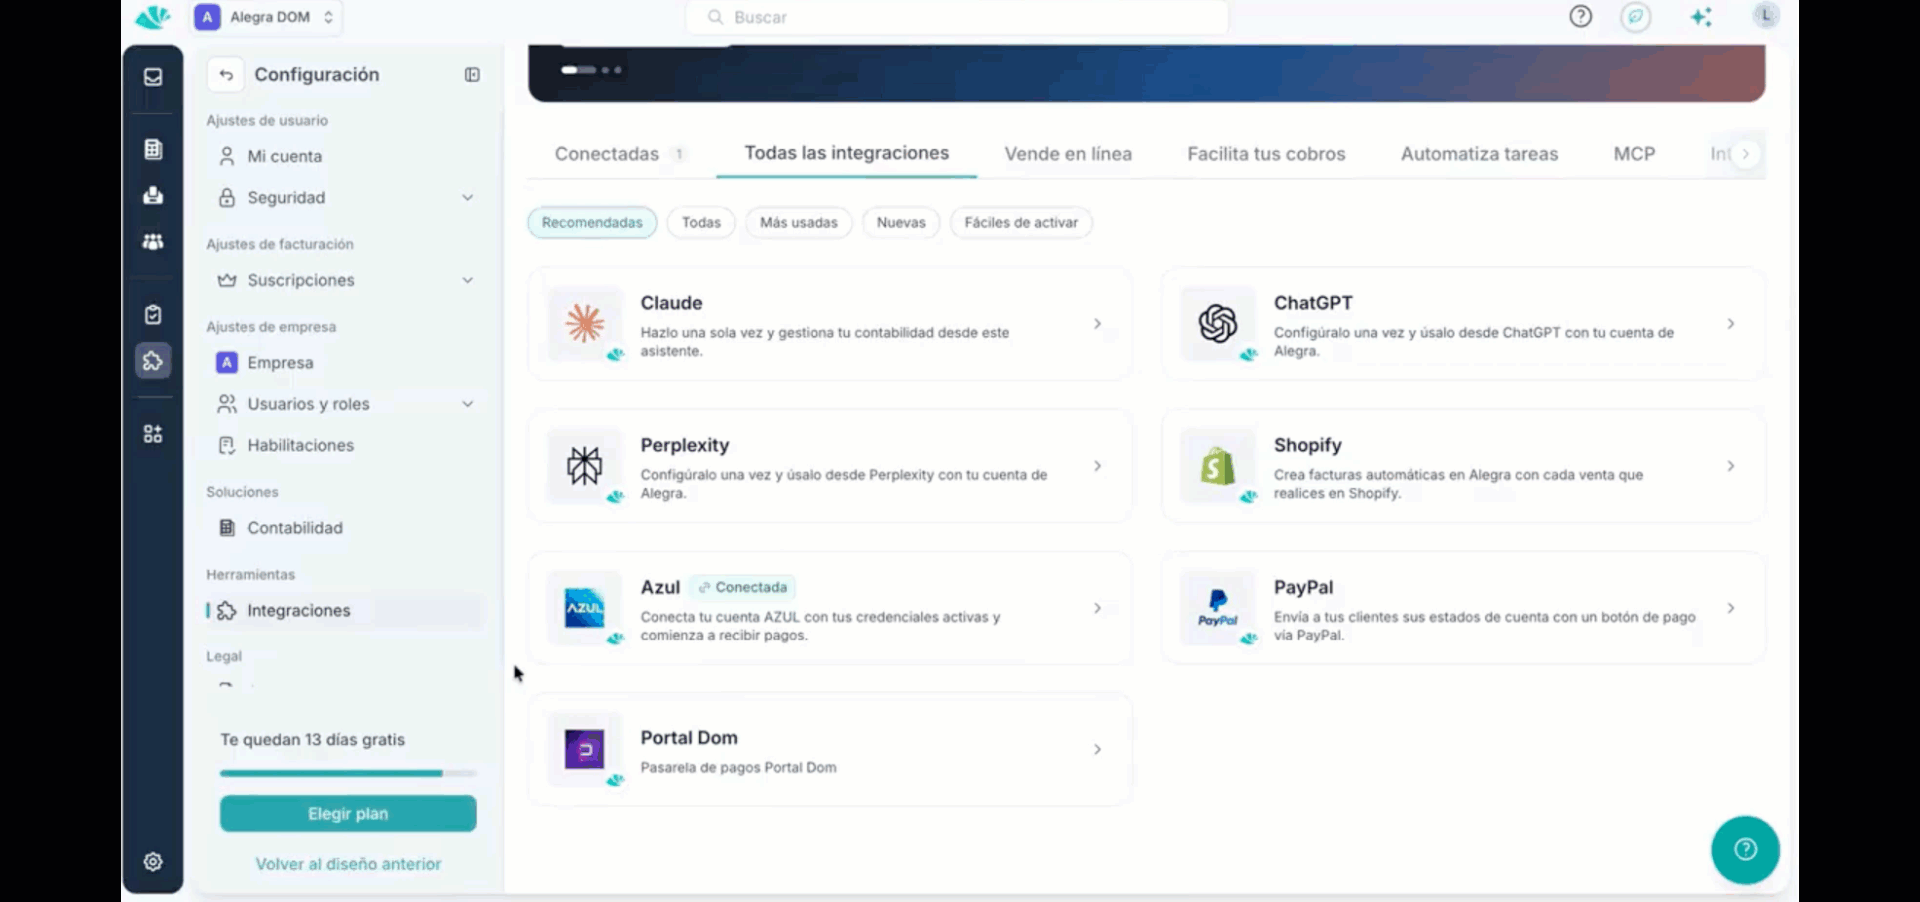Click the Shopify integration logo
This screenshot has height=902, width=1920.
tap(1218, 466)
